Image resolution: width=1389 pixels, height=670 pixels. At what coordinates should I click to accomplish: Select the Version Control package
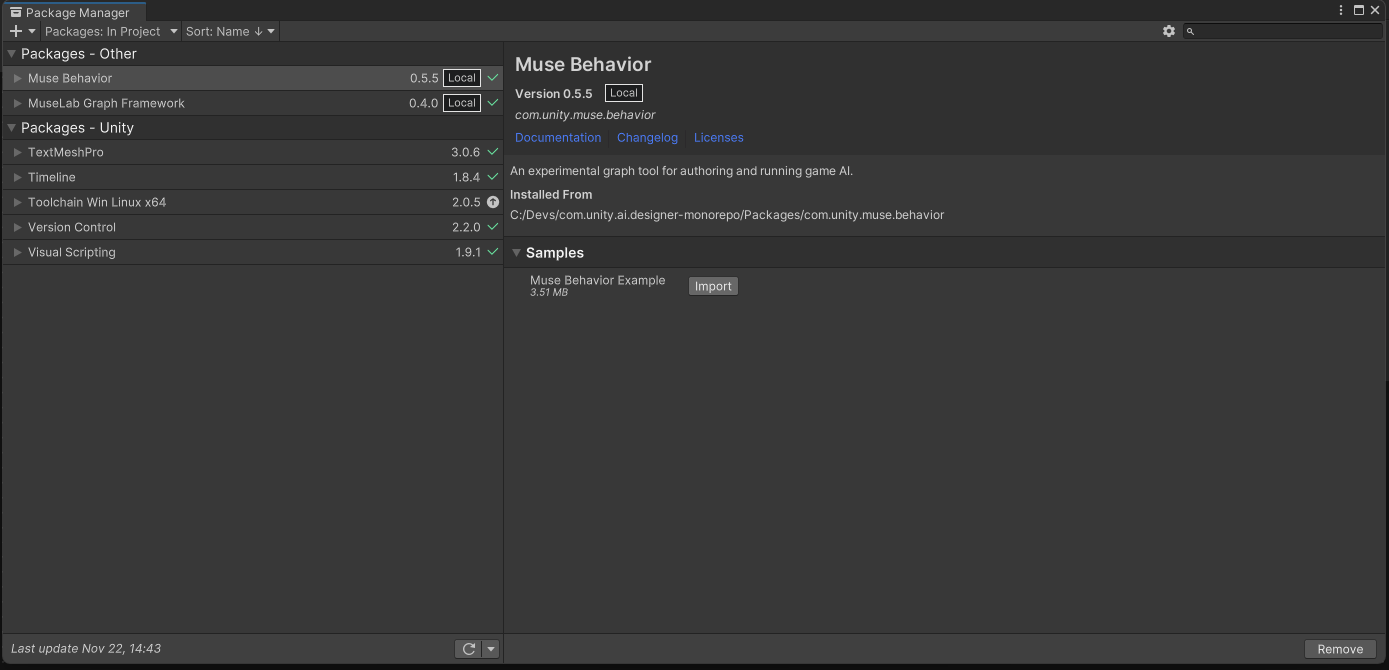point(252,227)
